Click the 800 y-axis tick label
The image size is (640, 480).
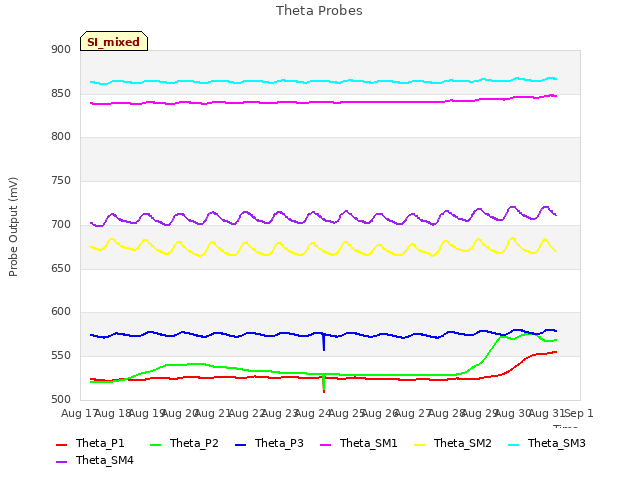(x=61, y=137)
